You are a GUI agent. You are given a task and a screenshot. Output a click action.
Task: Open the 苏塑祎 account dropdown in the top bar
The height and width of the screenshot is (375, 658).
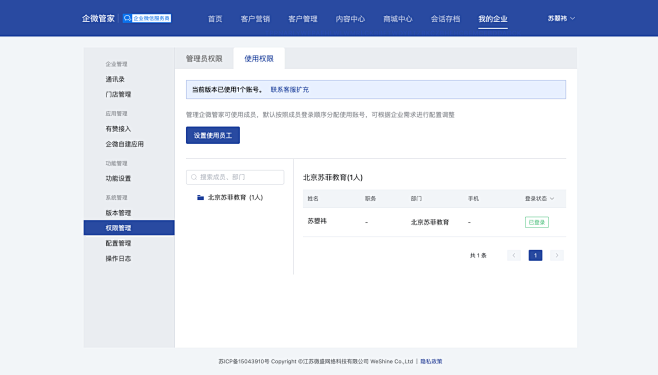[561, 18]
